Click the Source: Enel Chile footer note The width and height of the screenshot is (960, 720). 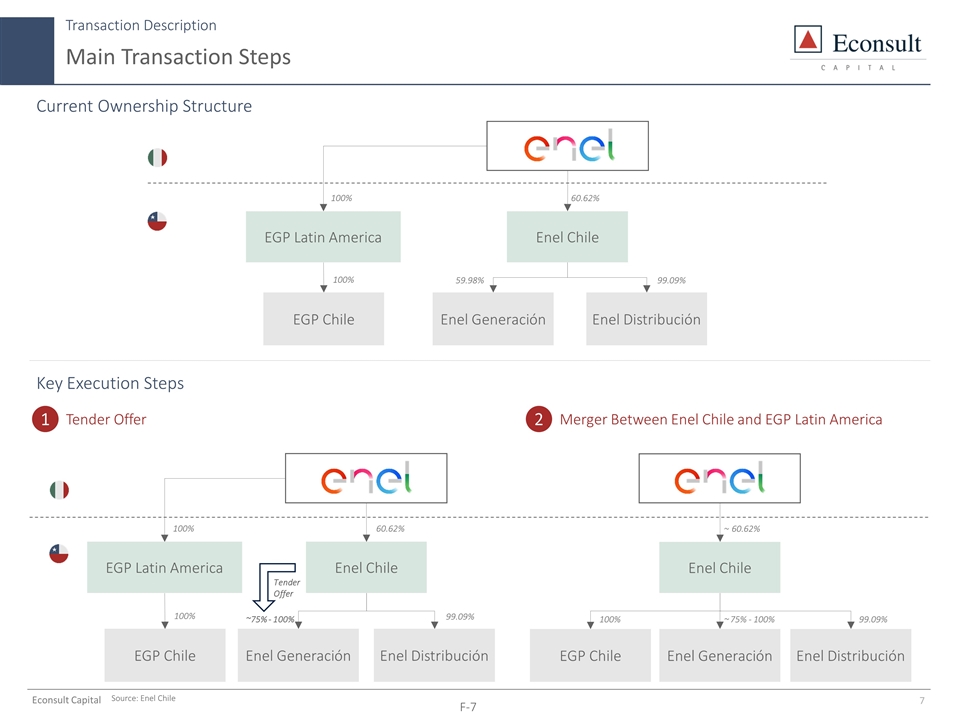pyautogui.click(x=143, y=698)
